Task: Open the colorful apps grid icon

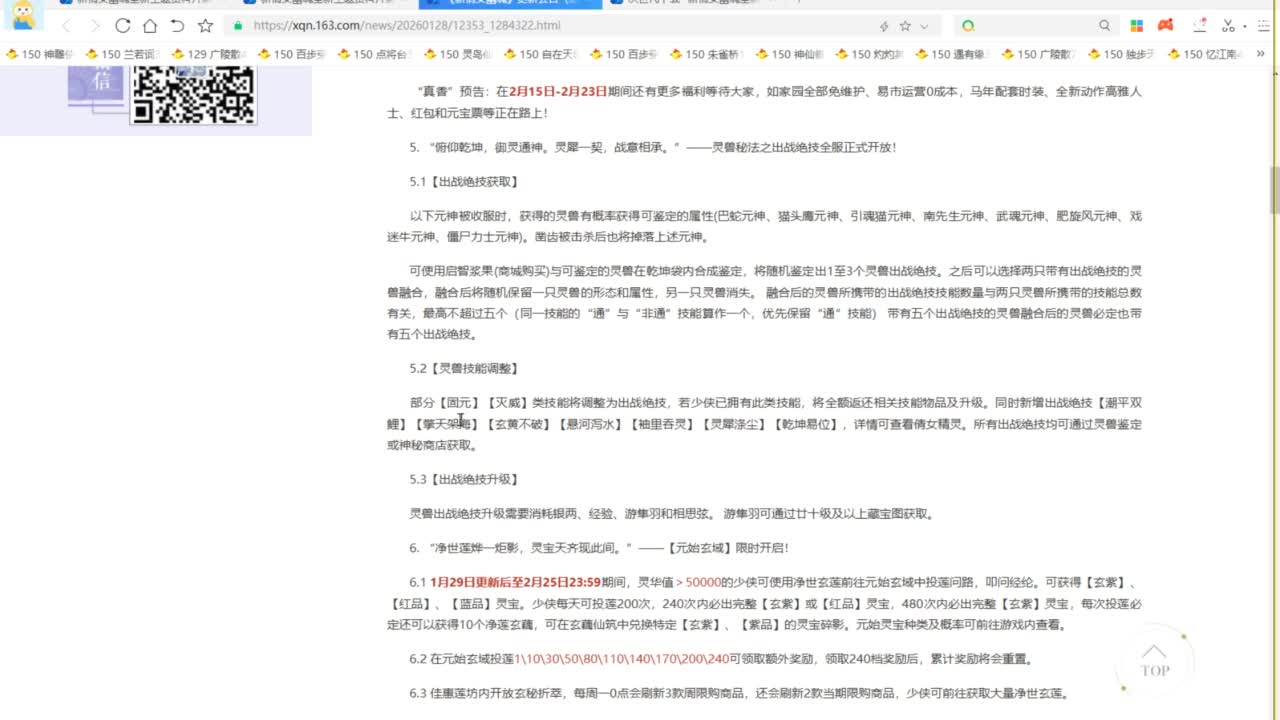Action: (1137, 26)
